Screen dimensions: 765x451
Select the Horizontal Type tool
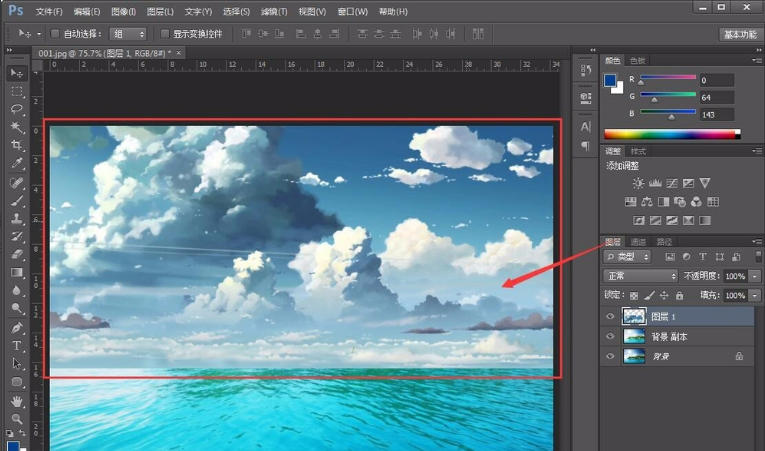click(x=17, y=346)
